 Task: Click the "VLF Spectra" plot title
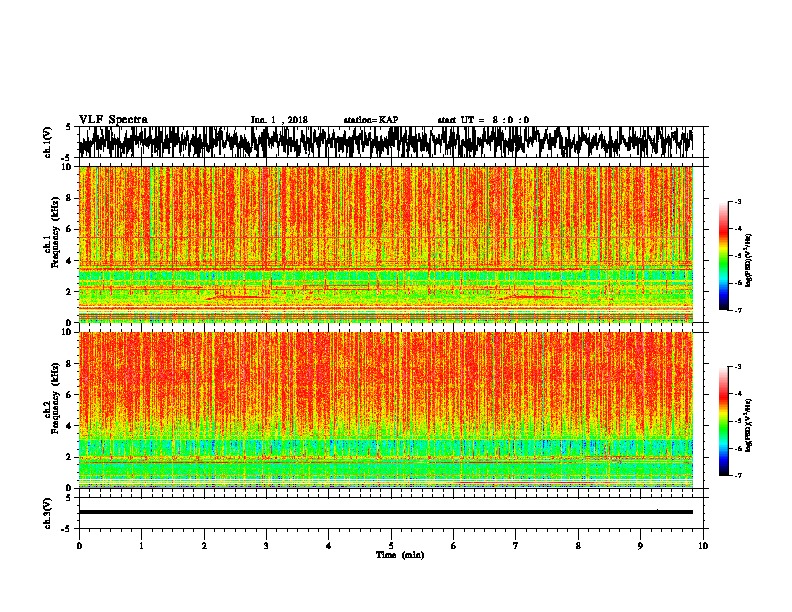pyautogui.click(x=113, y=120)
